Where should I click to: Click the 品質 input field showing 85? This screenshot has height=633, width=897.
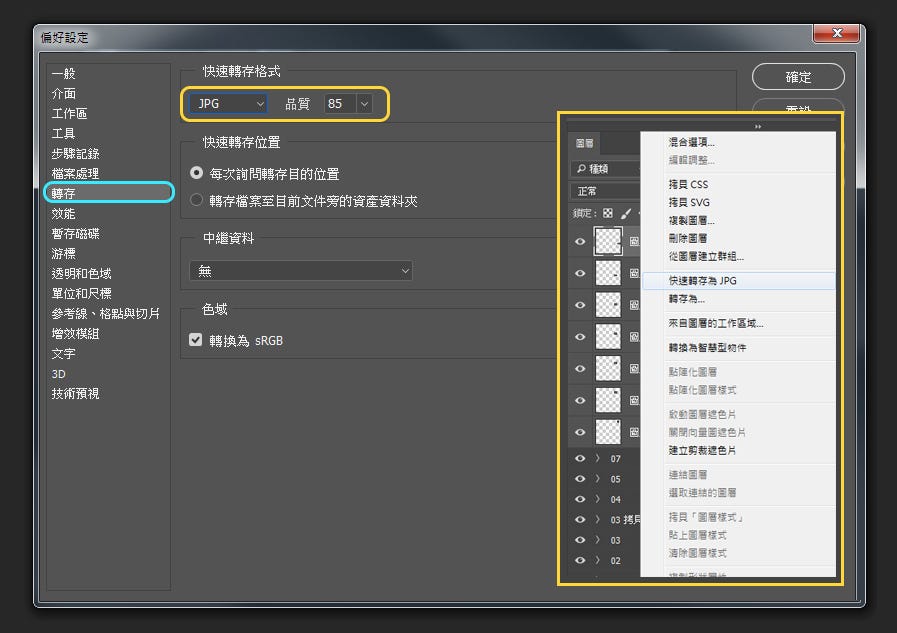(x=340, y=103)
